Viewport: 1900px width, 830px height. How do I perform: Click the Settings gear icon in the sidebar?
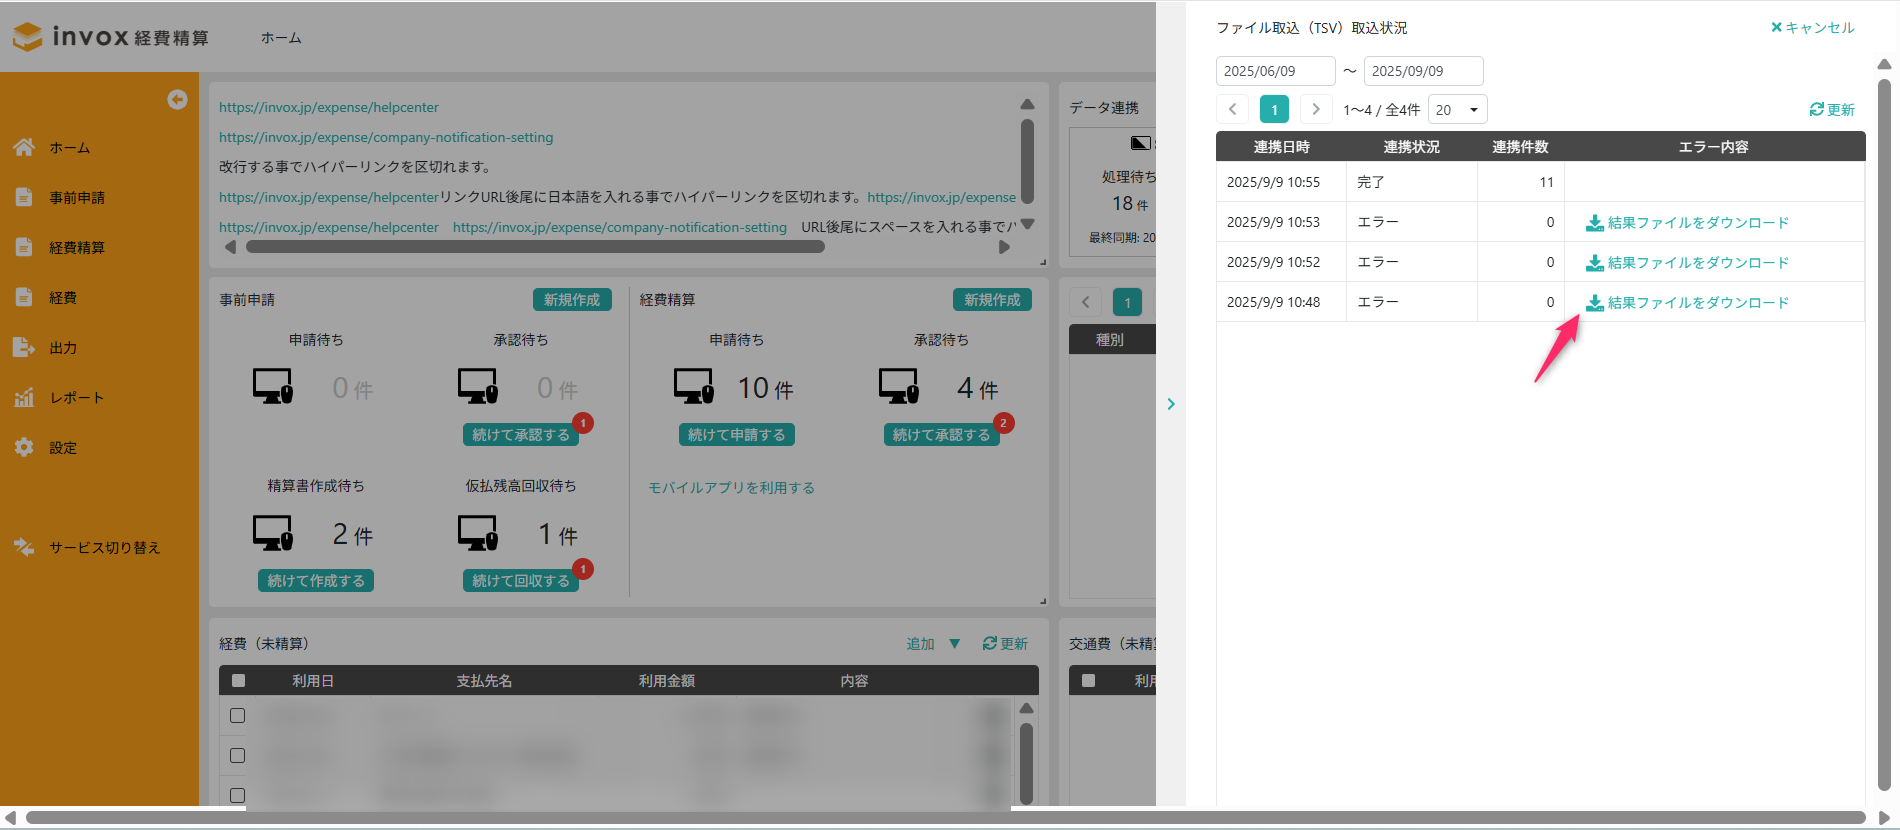point(24,447)
